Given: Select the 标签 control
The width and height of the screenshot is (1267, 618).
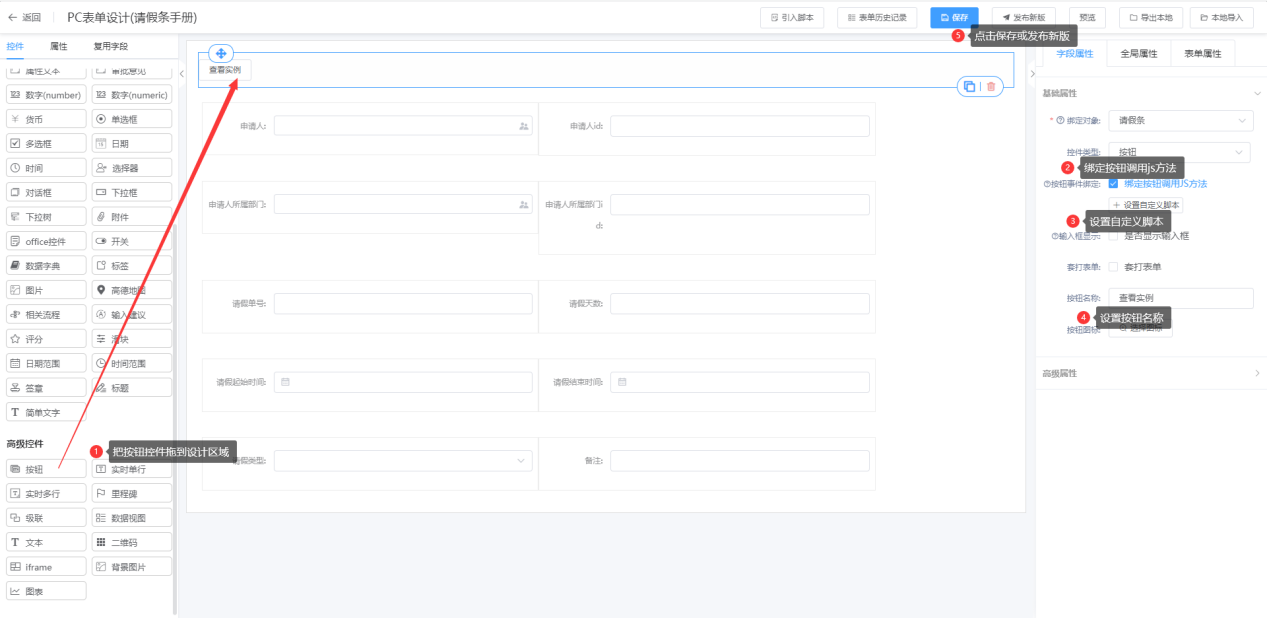Looking at the screenshot, I should (132, 265).
